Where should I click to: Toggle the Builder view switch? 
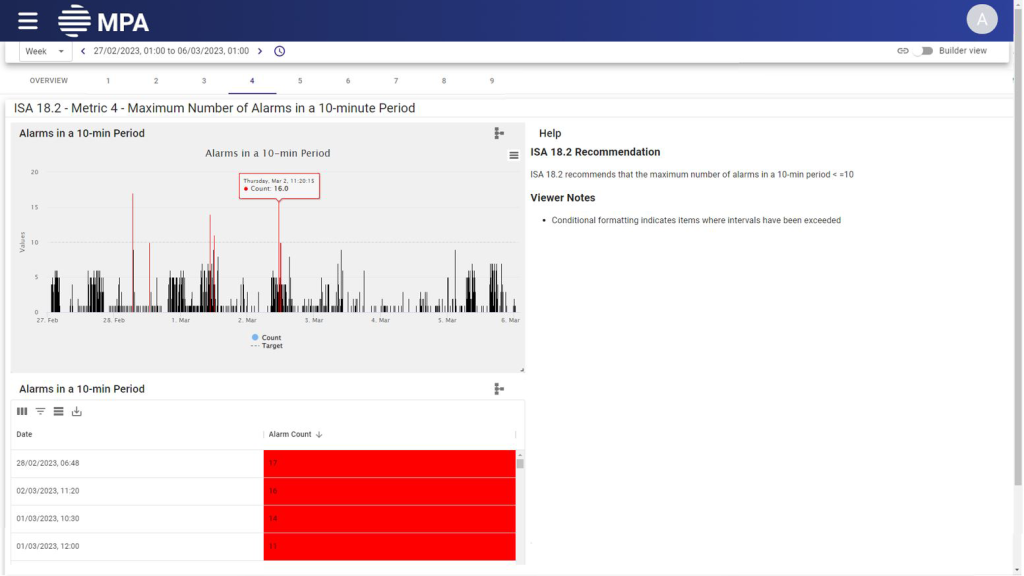pos(923,51)
